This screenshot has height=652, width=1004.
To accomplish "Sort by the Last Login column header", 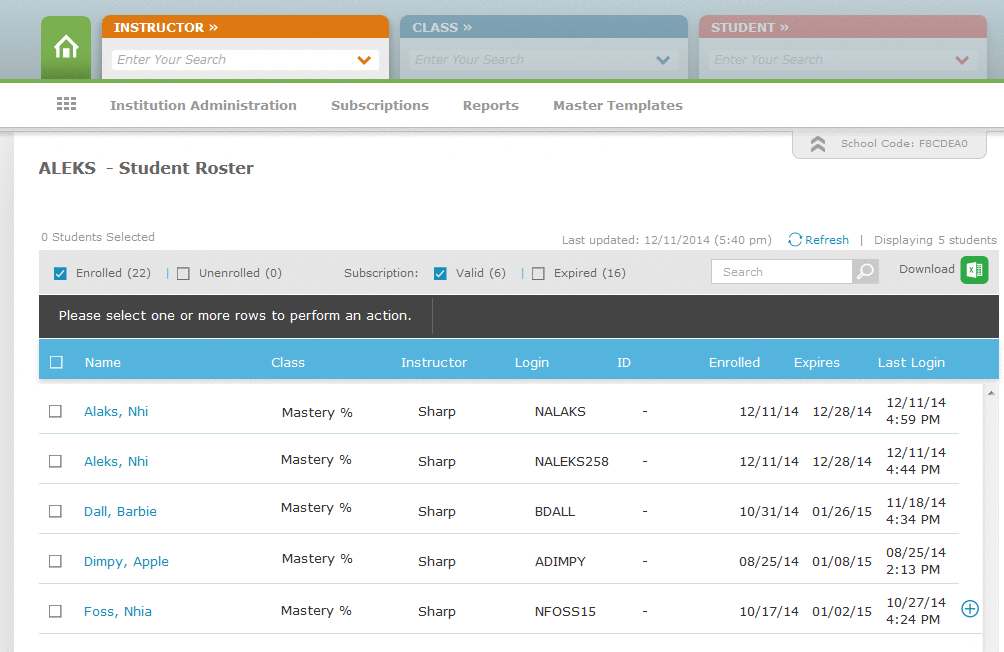I will [x=911, y=363].
